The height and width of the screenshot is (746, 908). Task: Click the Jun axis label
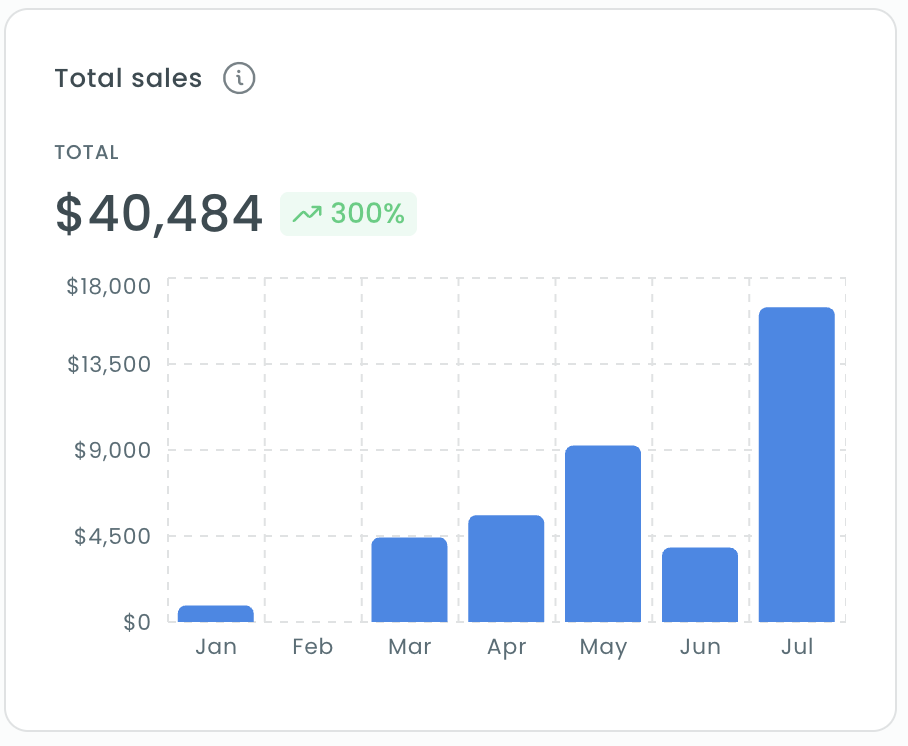[x=700, y=646]
